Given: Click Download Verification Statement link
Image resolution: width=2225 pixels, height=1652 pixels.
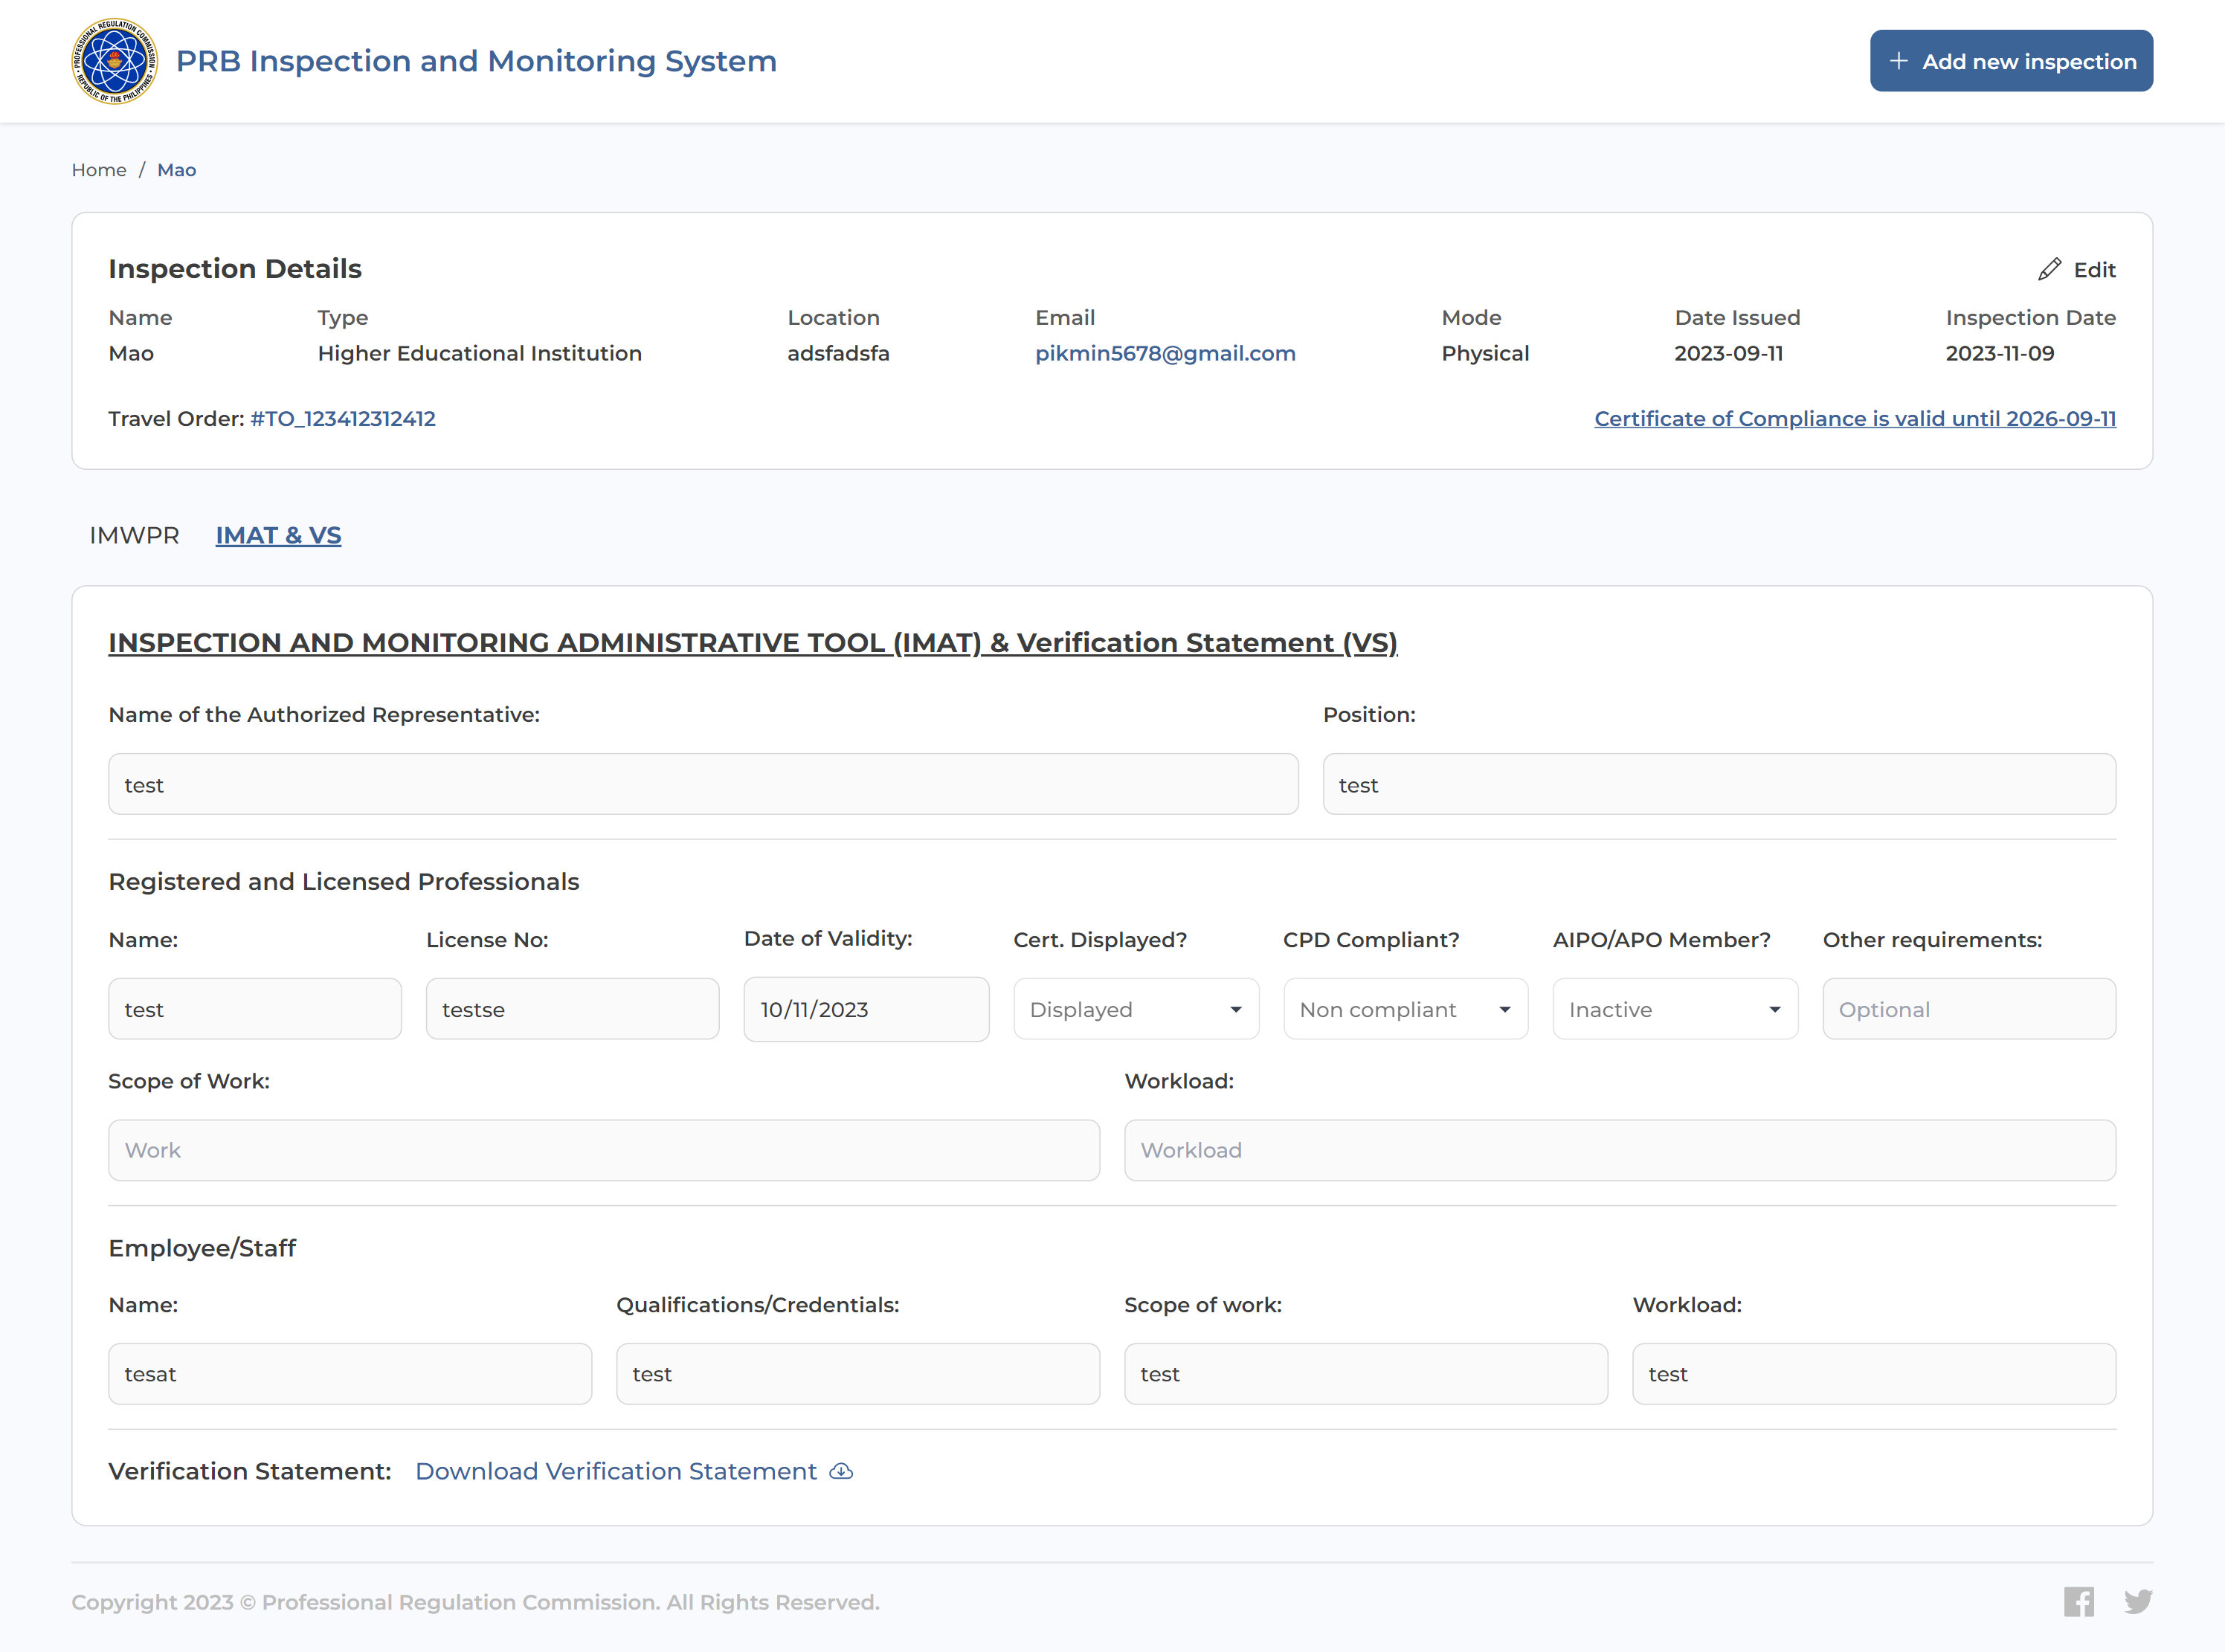Looking at the screenshot, I should coord(616,1471).
